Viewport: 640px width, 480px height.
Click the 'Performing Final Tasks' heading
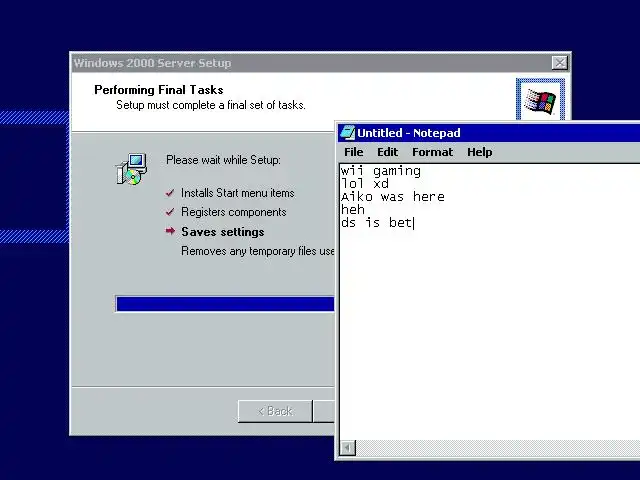coord(159,90)
